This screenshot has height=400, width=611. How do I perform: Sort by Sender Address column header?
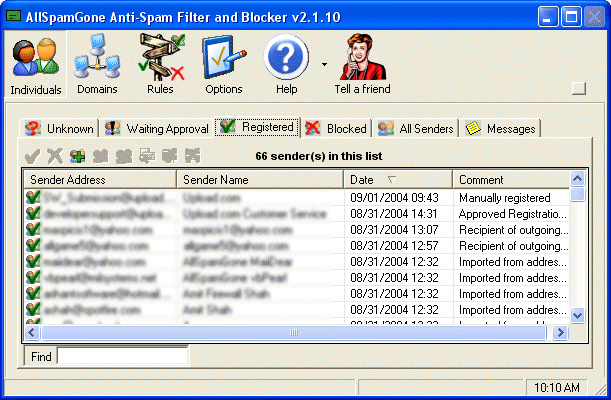click(x=100, y=180)
